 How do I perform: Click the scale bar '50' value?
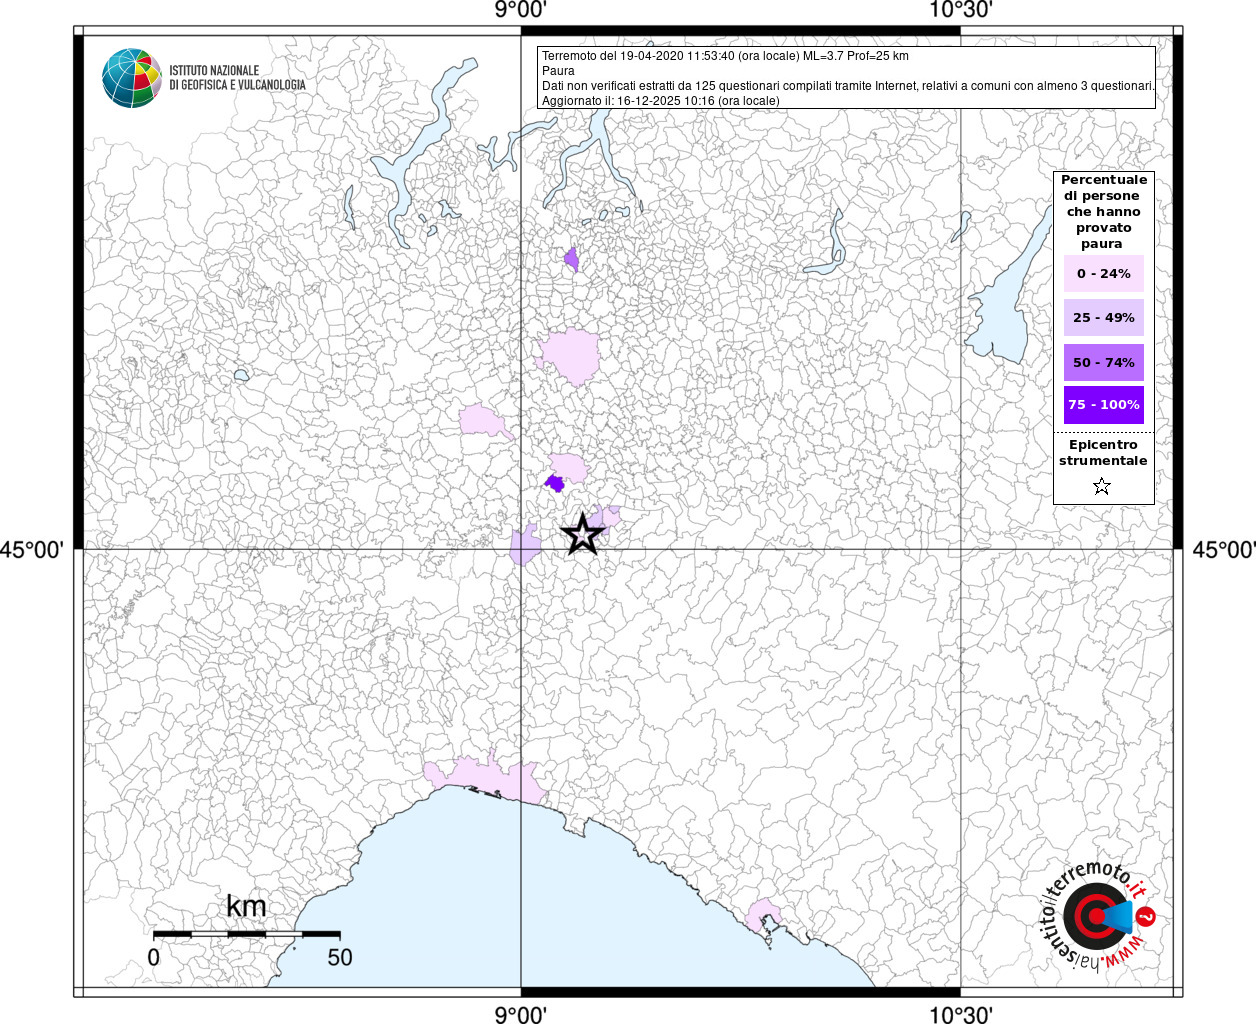point(340,957)
